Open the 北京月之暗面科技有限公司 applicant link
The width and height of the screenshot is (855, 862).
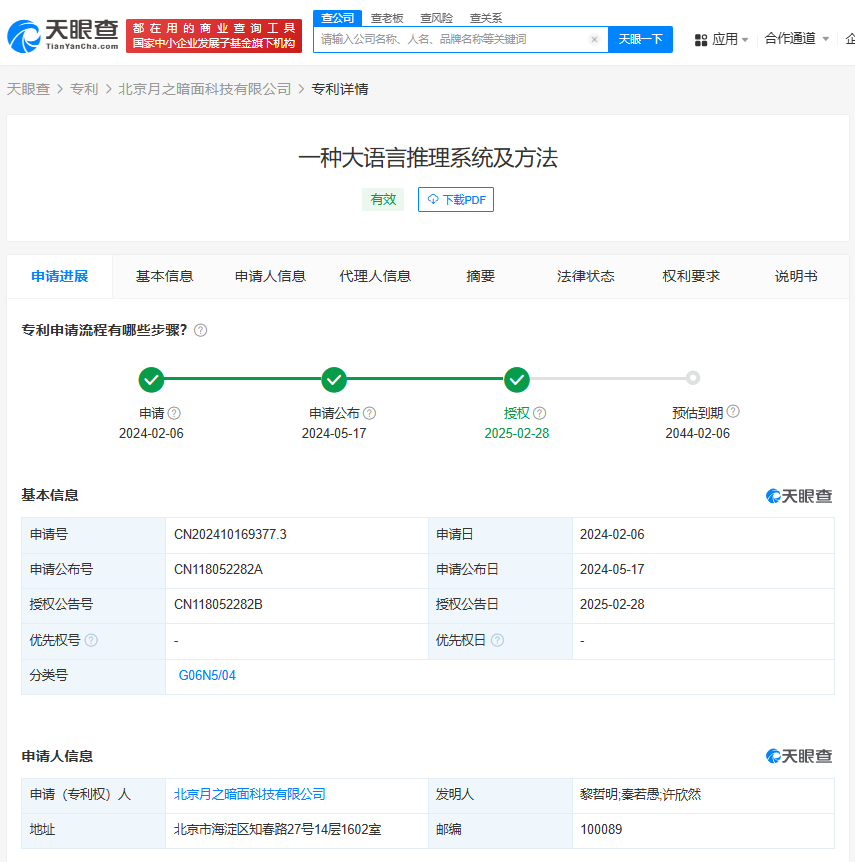(250, 794)
